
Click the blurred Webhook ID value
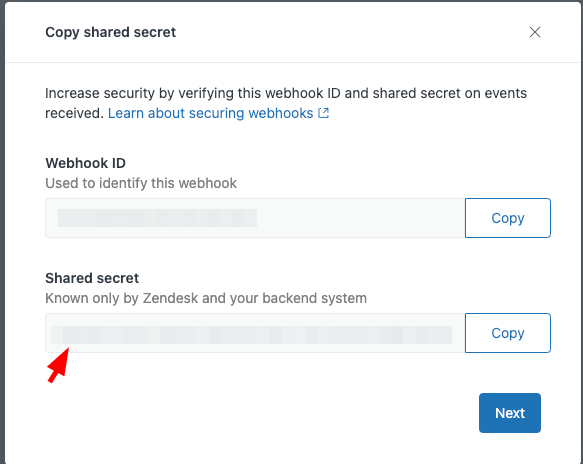click(157, 218)
